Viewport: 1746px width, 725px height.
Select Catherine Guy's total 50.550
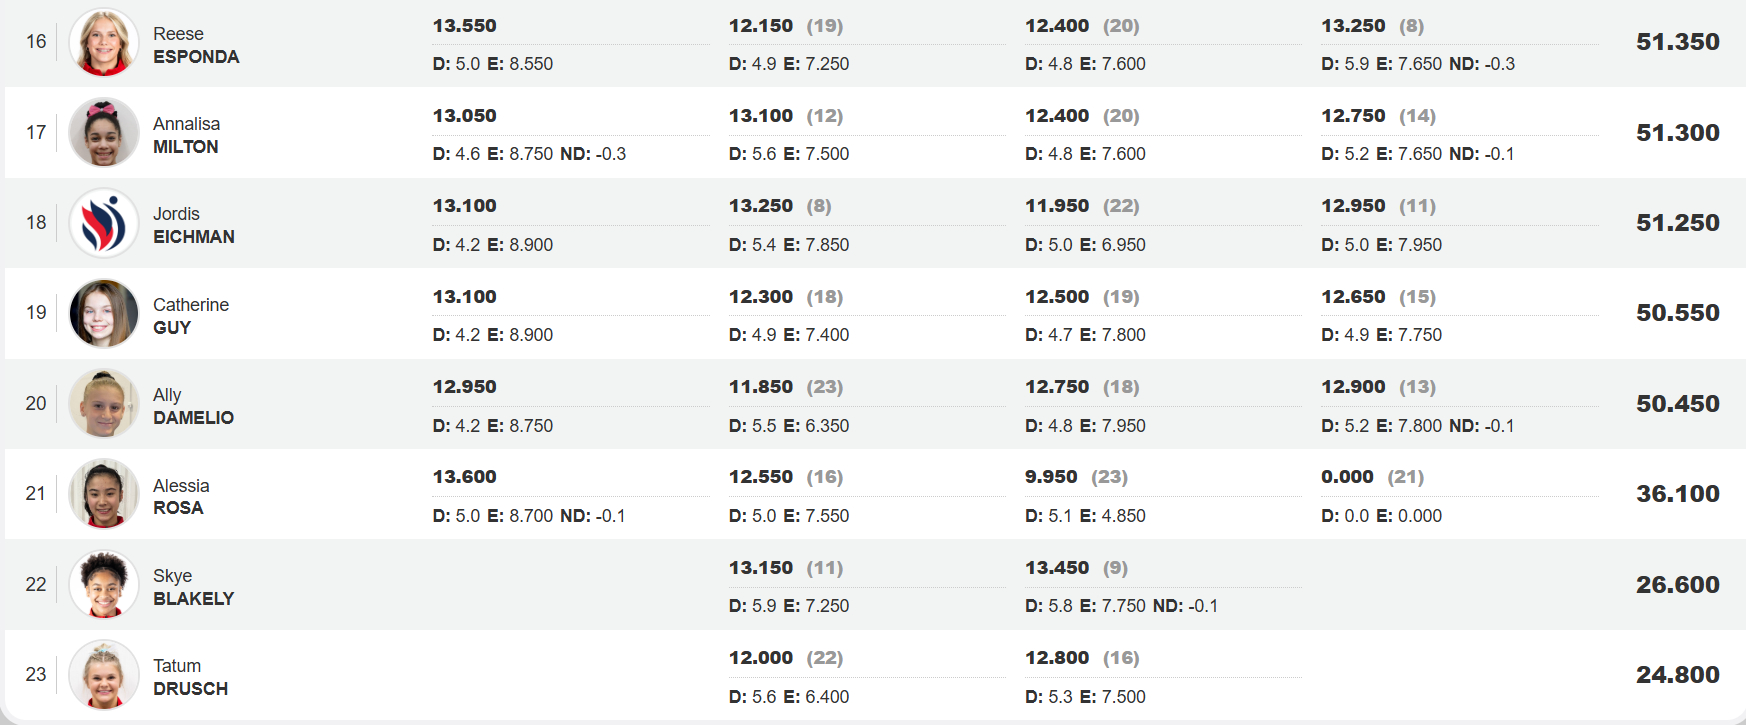click(1677, 313)
